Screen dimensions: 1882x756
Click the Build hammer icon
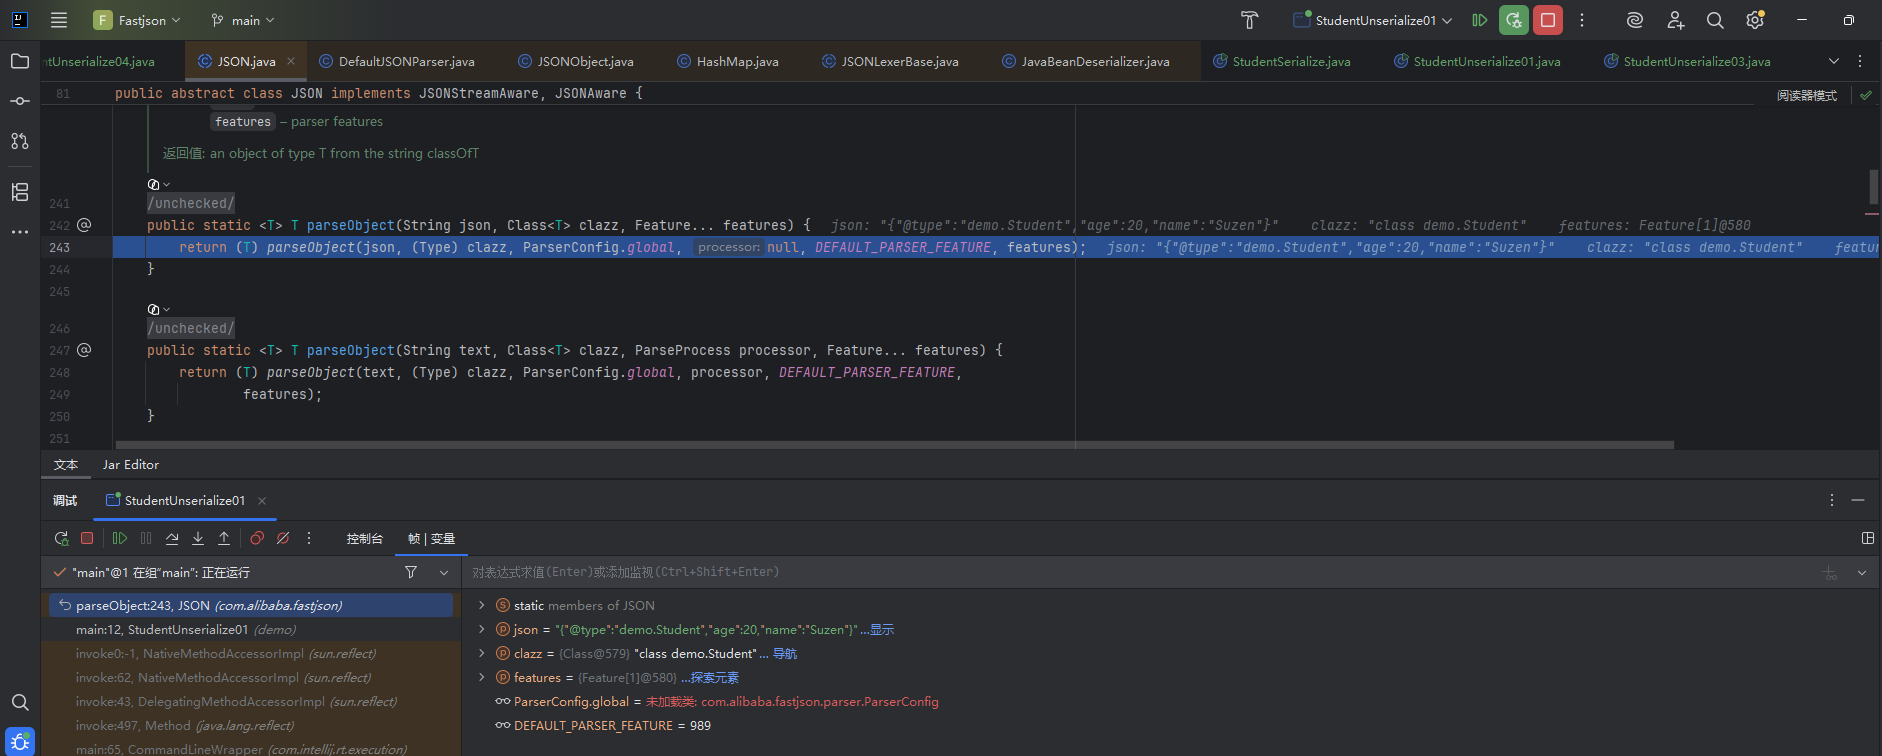(1249, 20)
